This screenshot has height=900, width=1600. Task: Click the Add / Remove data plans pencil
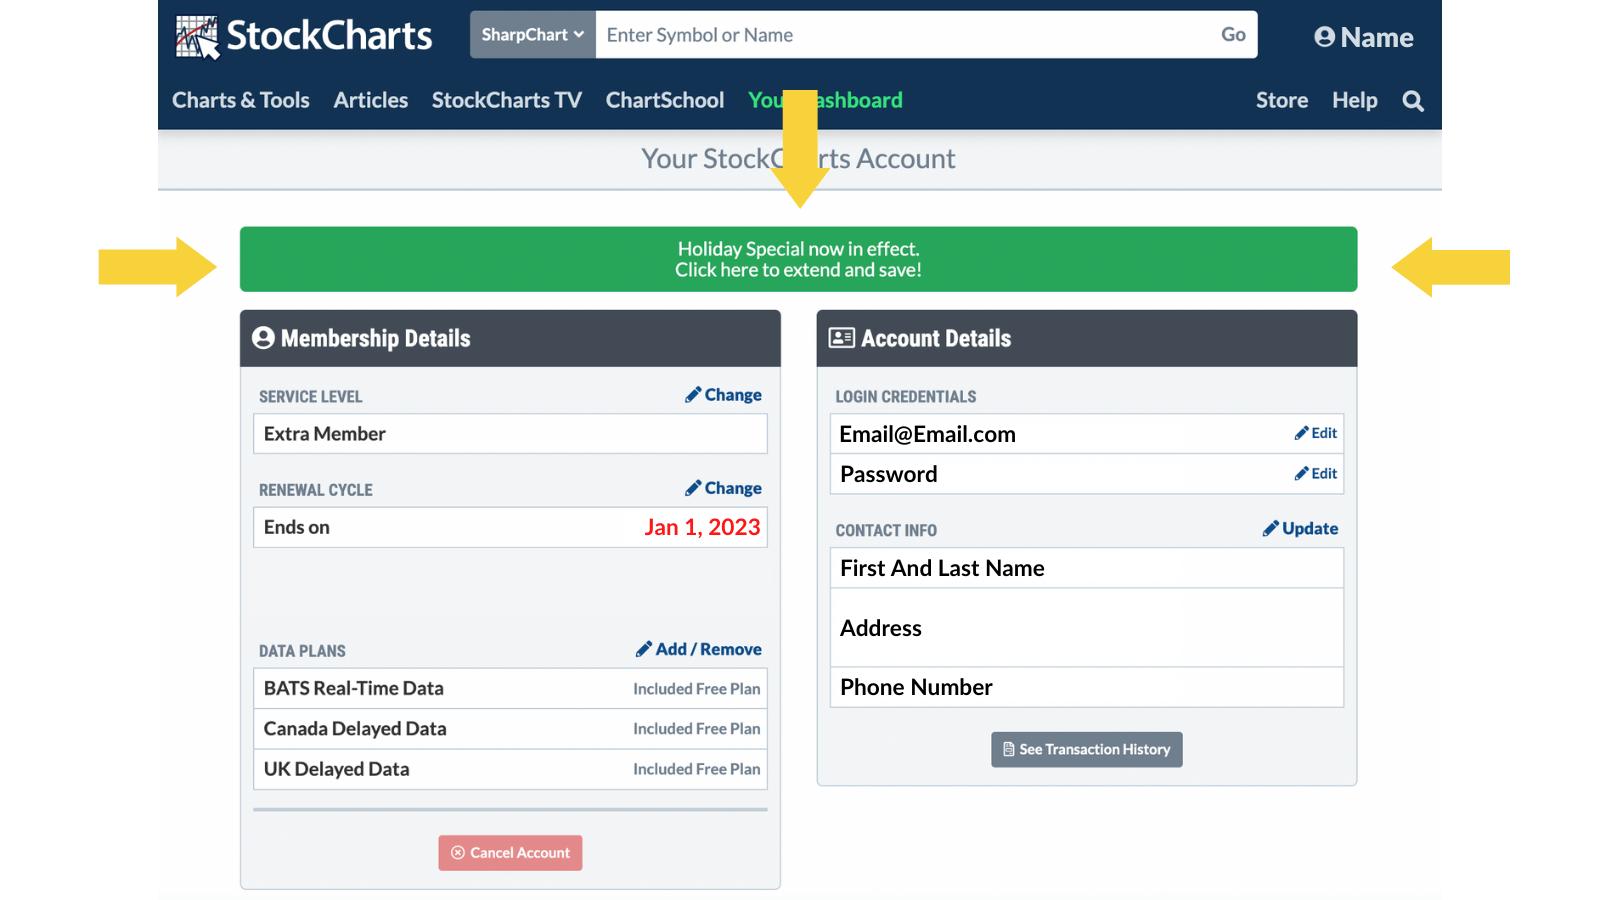coord(644,649)
